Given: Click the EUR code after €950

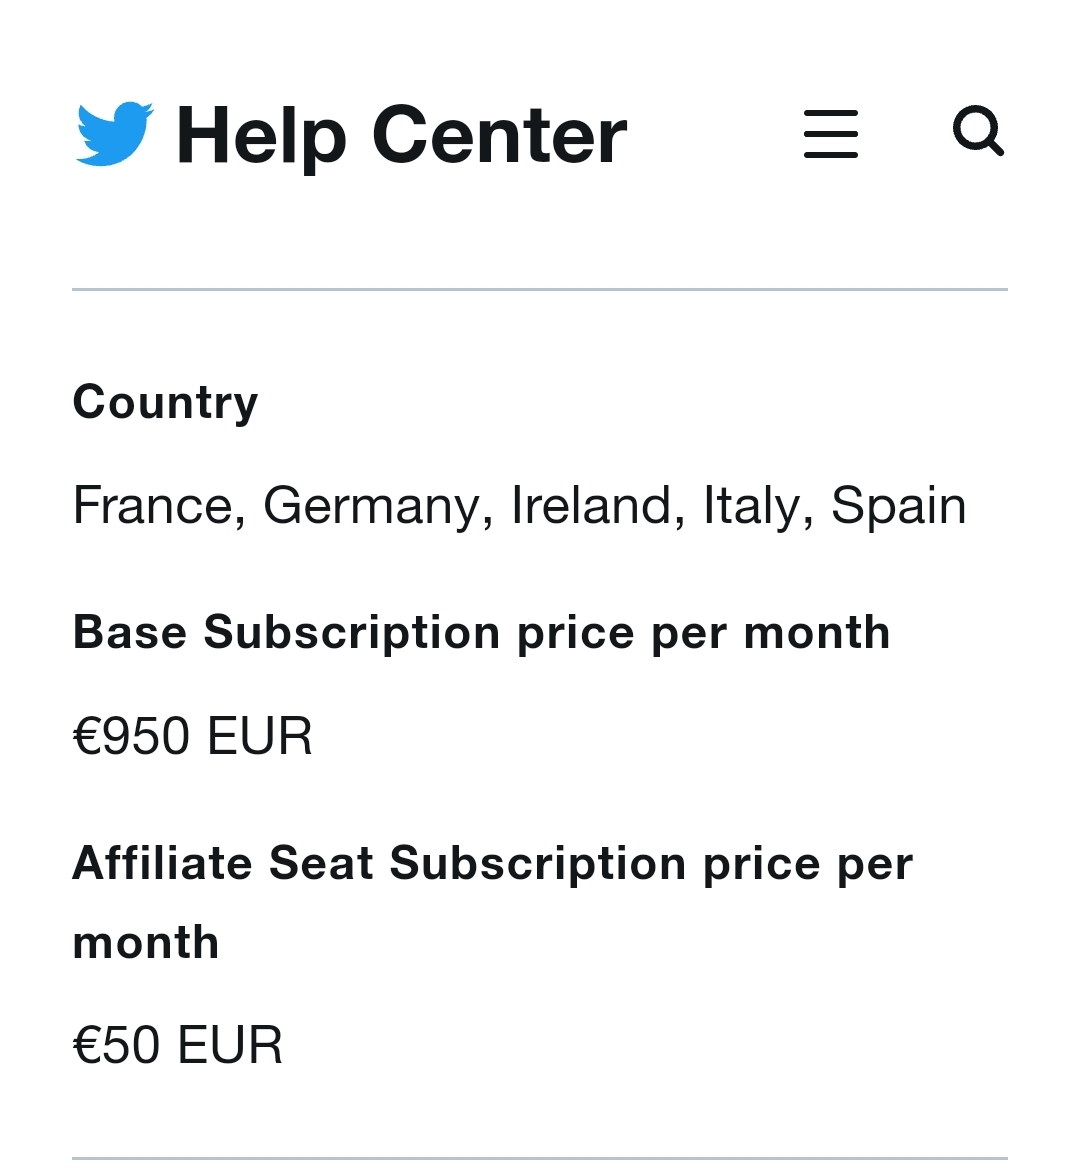Looking at the screenshot, I should pos(259,736).
